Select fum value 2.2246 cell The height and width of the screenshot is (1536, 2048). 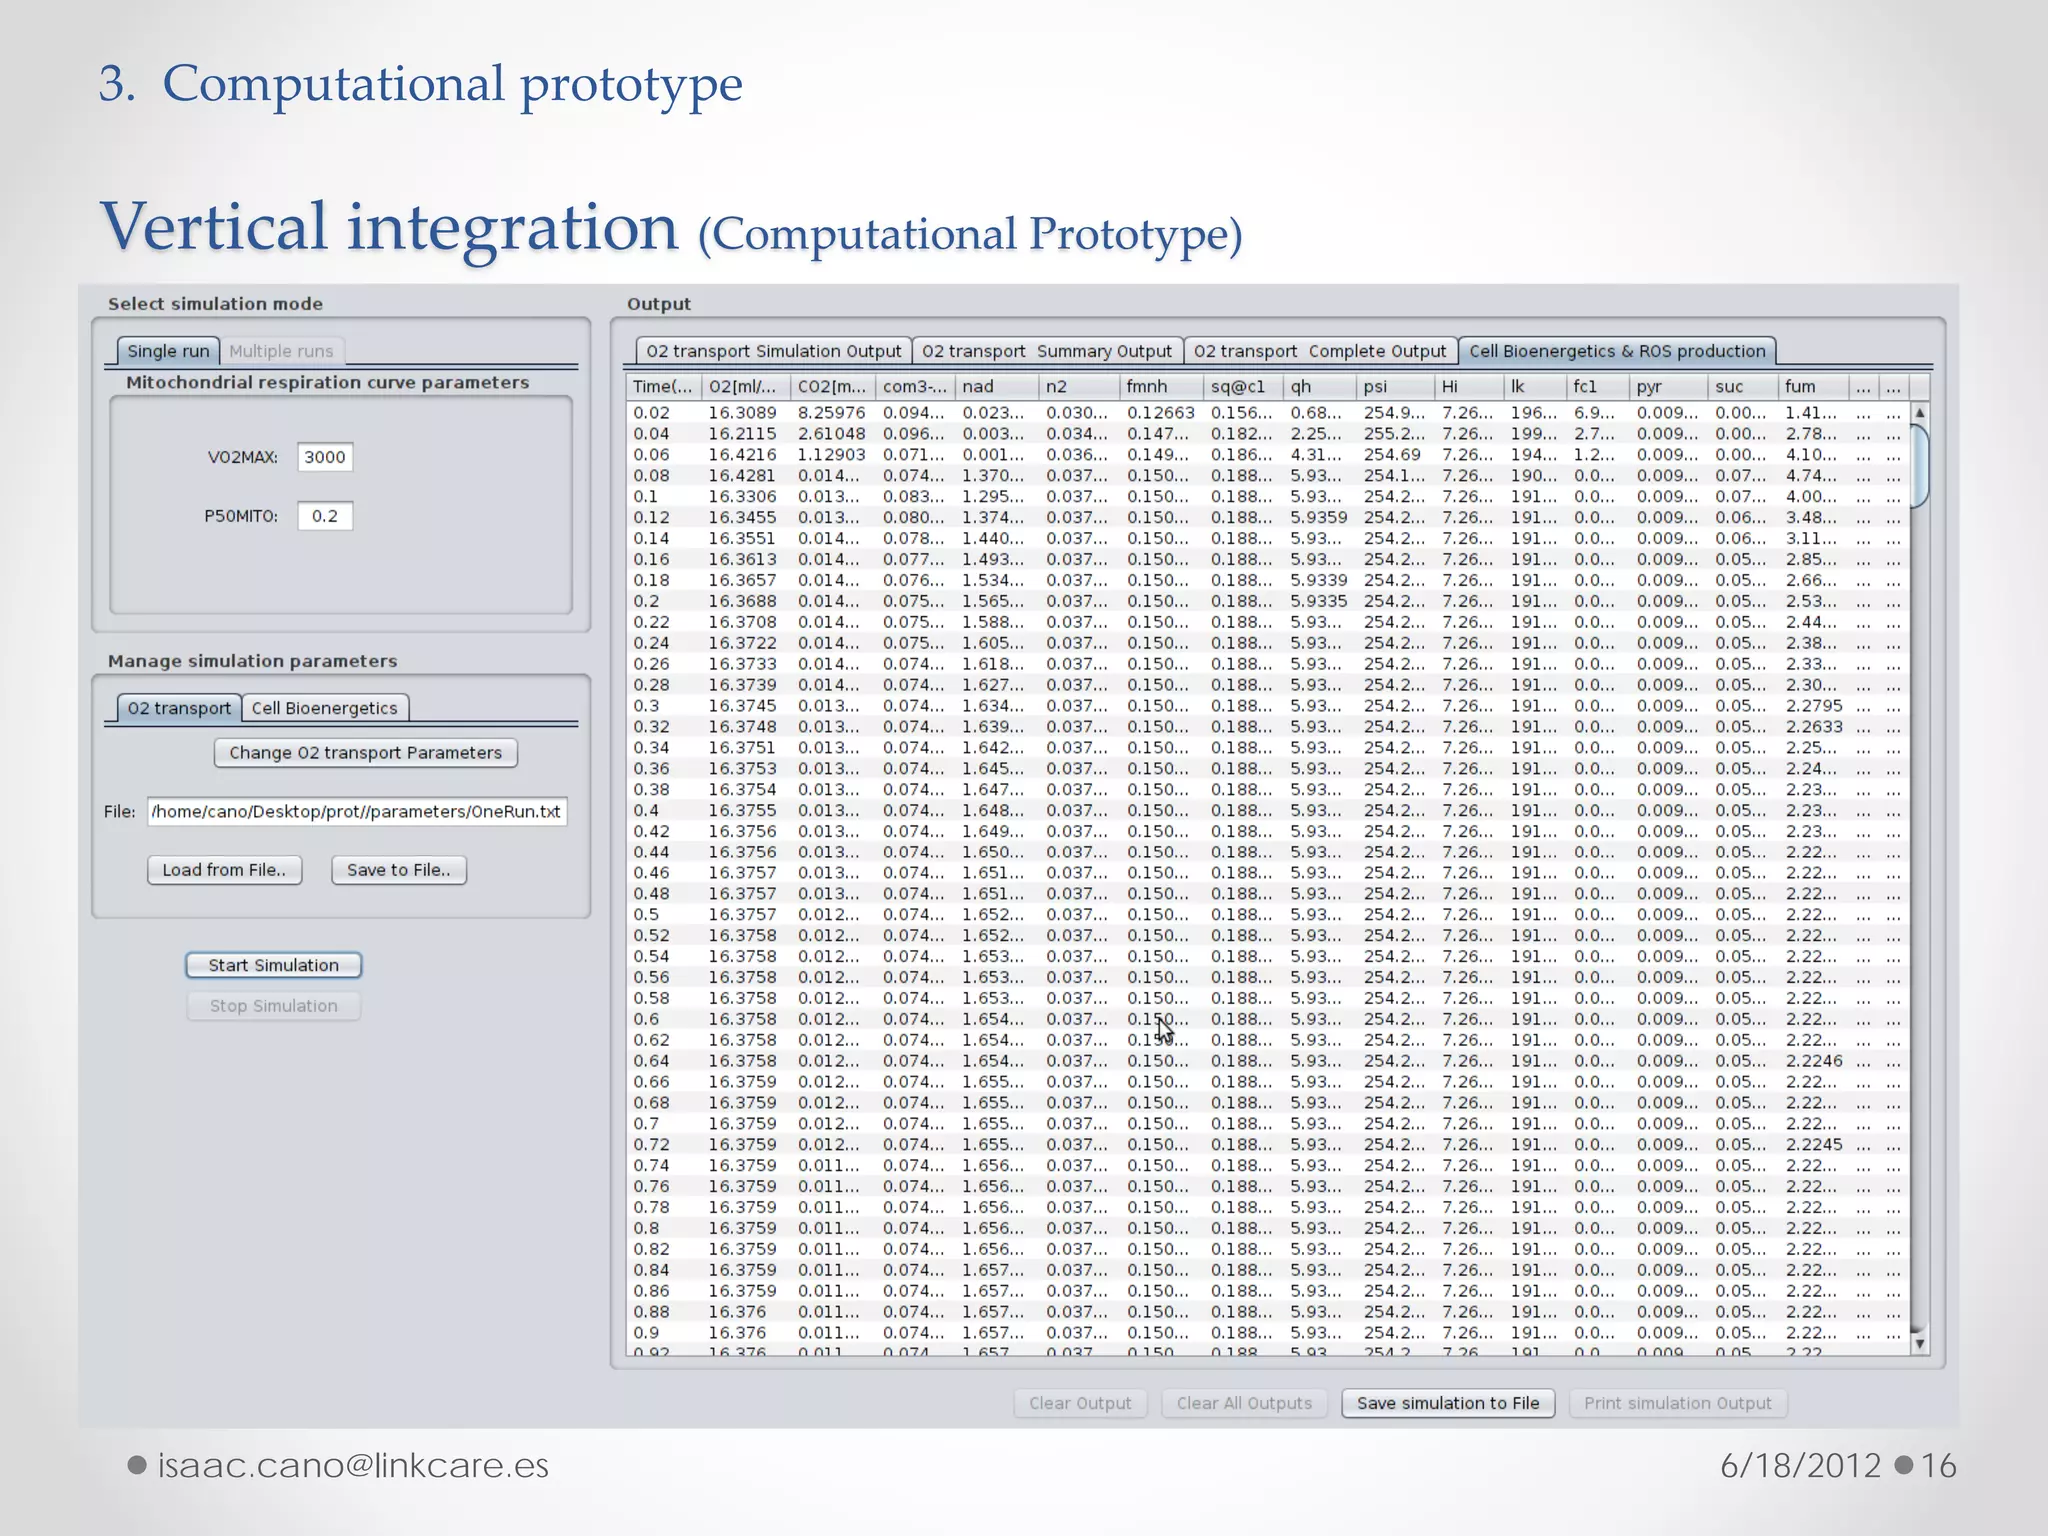(x=1814, y=1061)
